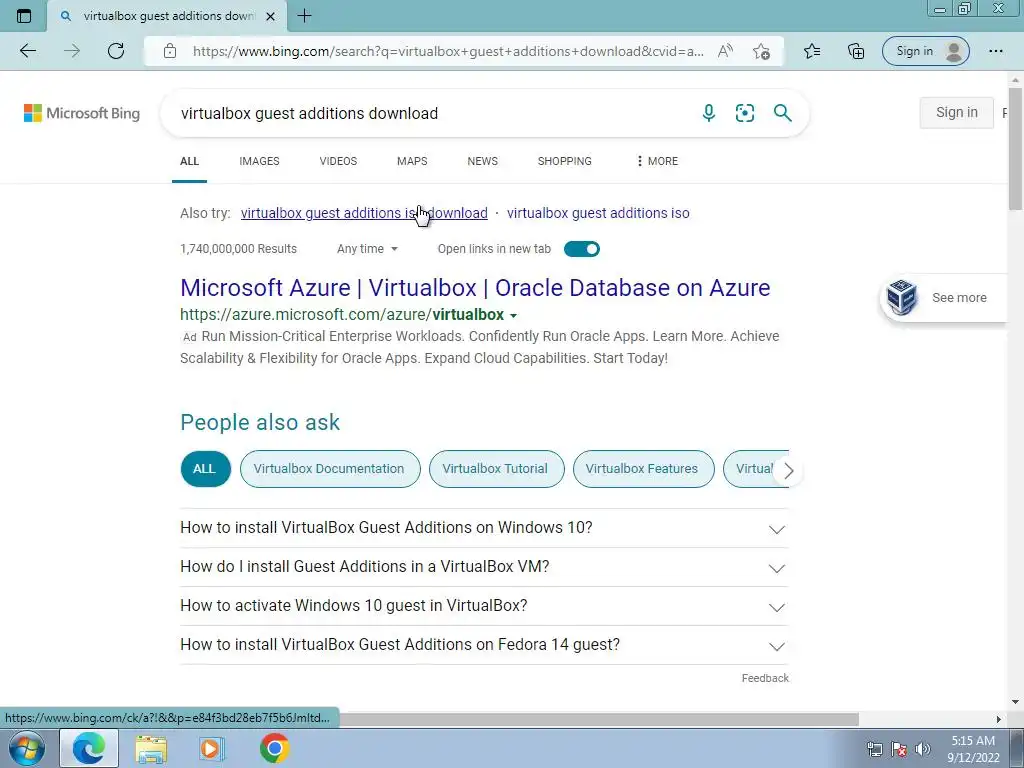The image size is (1024, 768).
Task: Click the lock site info icon
Action: pyautogui.click(x=170, y=51)
